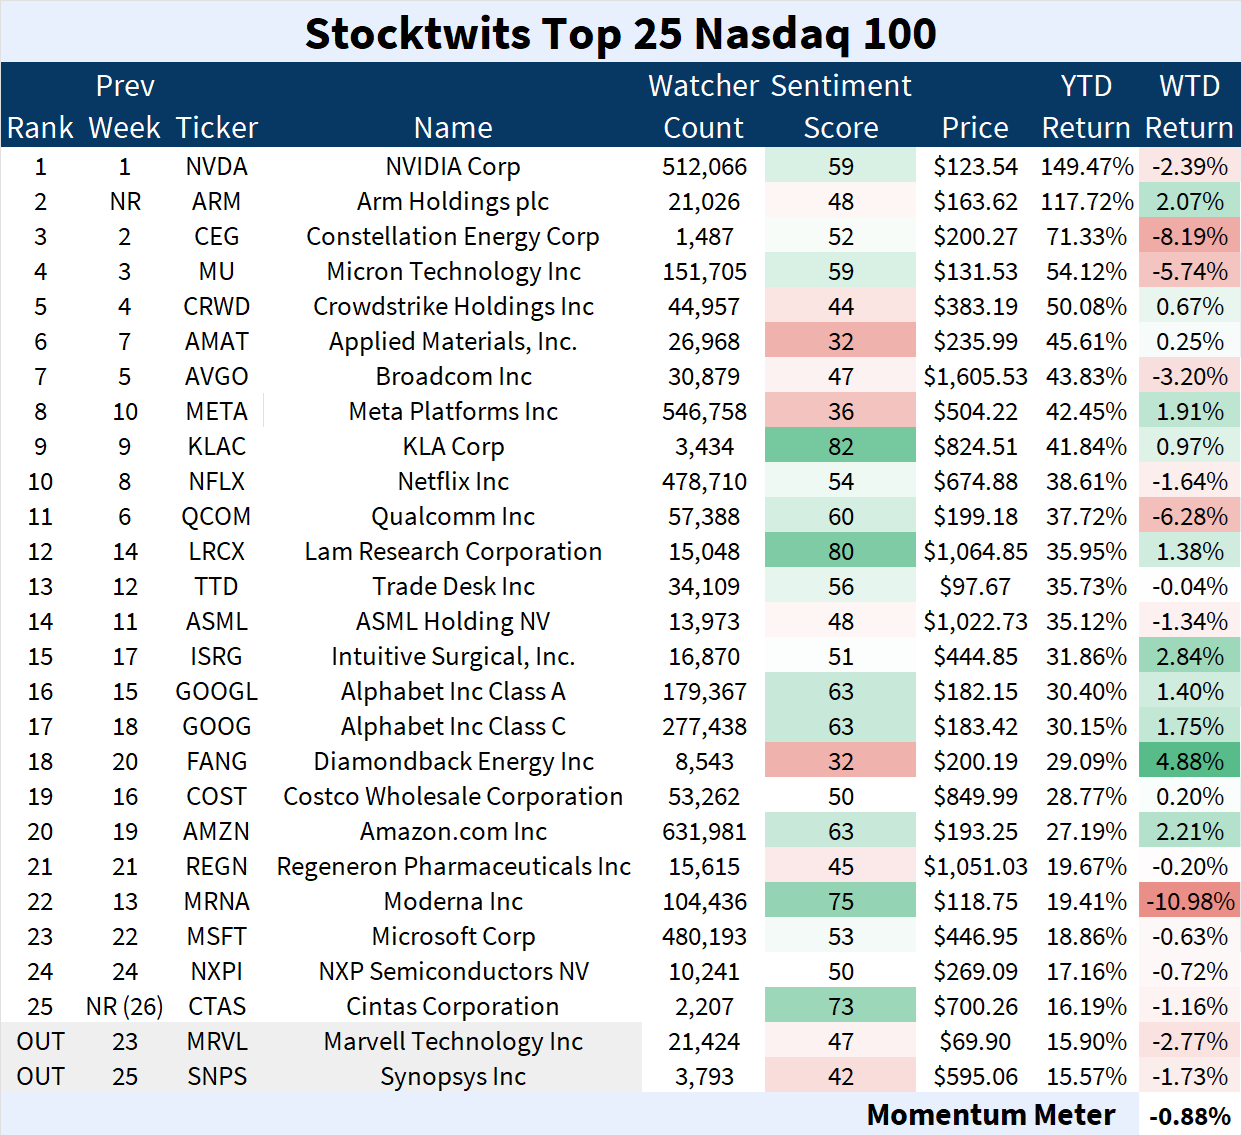Select the Stocktwits Top 25 Nasdaq 100 title

click(620, 33)
